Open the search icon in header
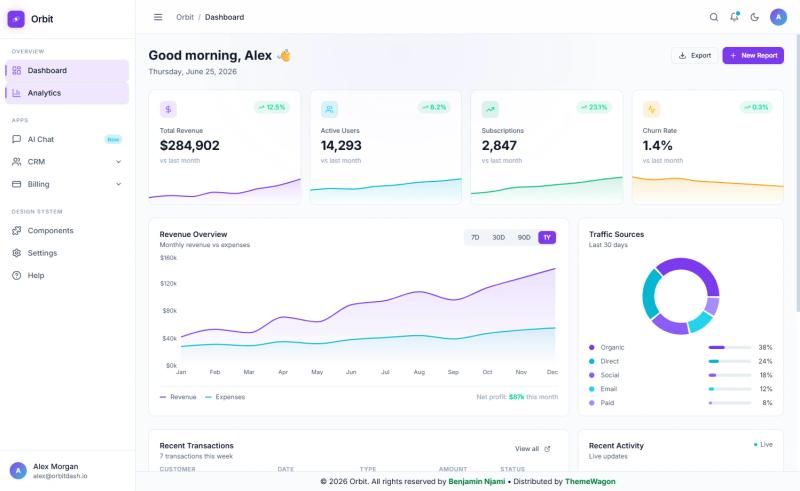The image size is (800, 491). [x=714, y=17]
